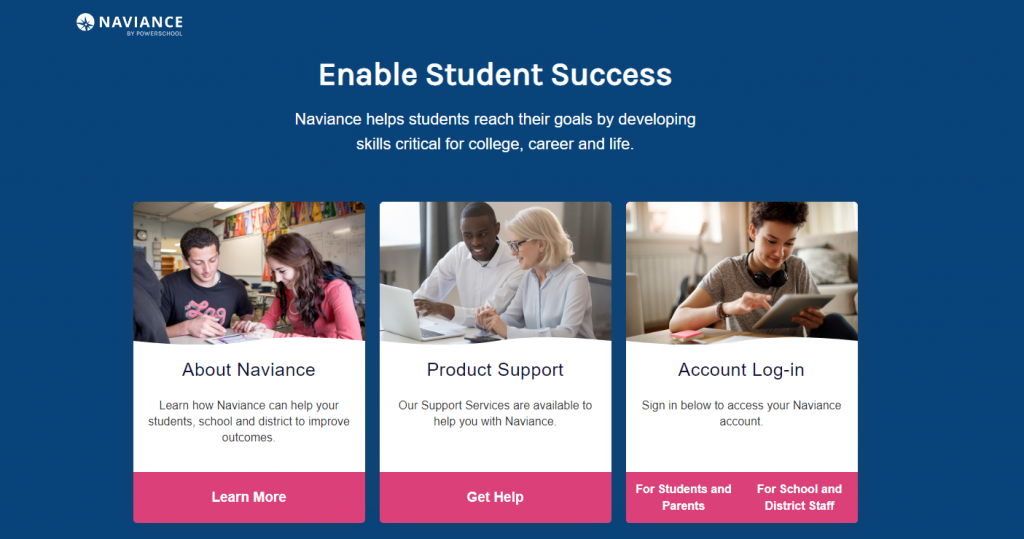Select For Students and Parents log-in
1024x539 pixels.
tap(683, 497)
